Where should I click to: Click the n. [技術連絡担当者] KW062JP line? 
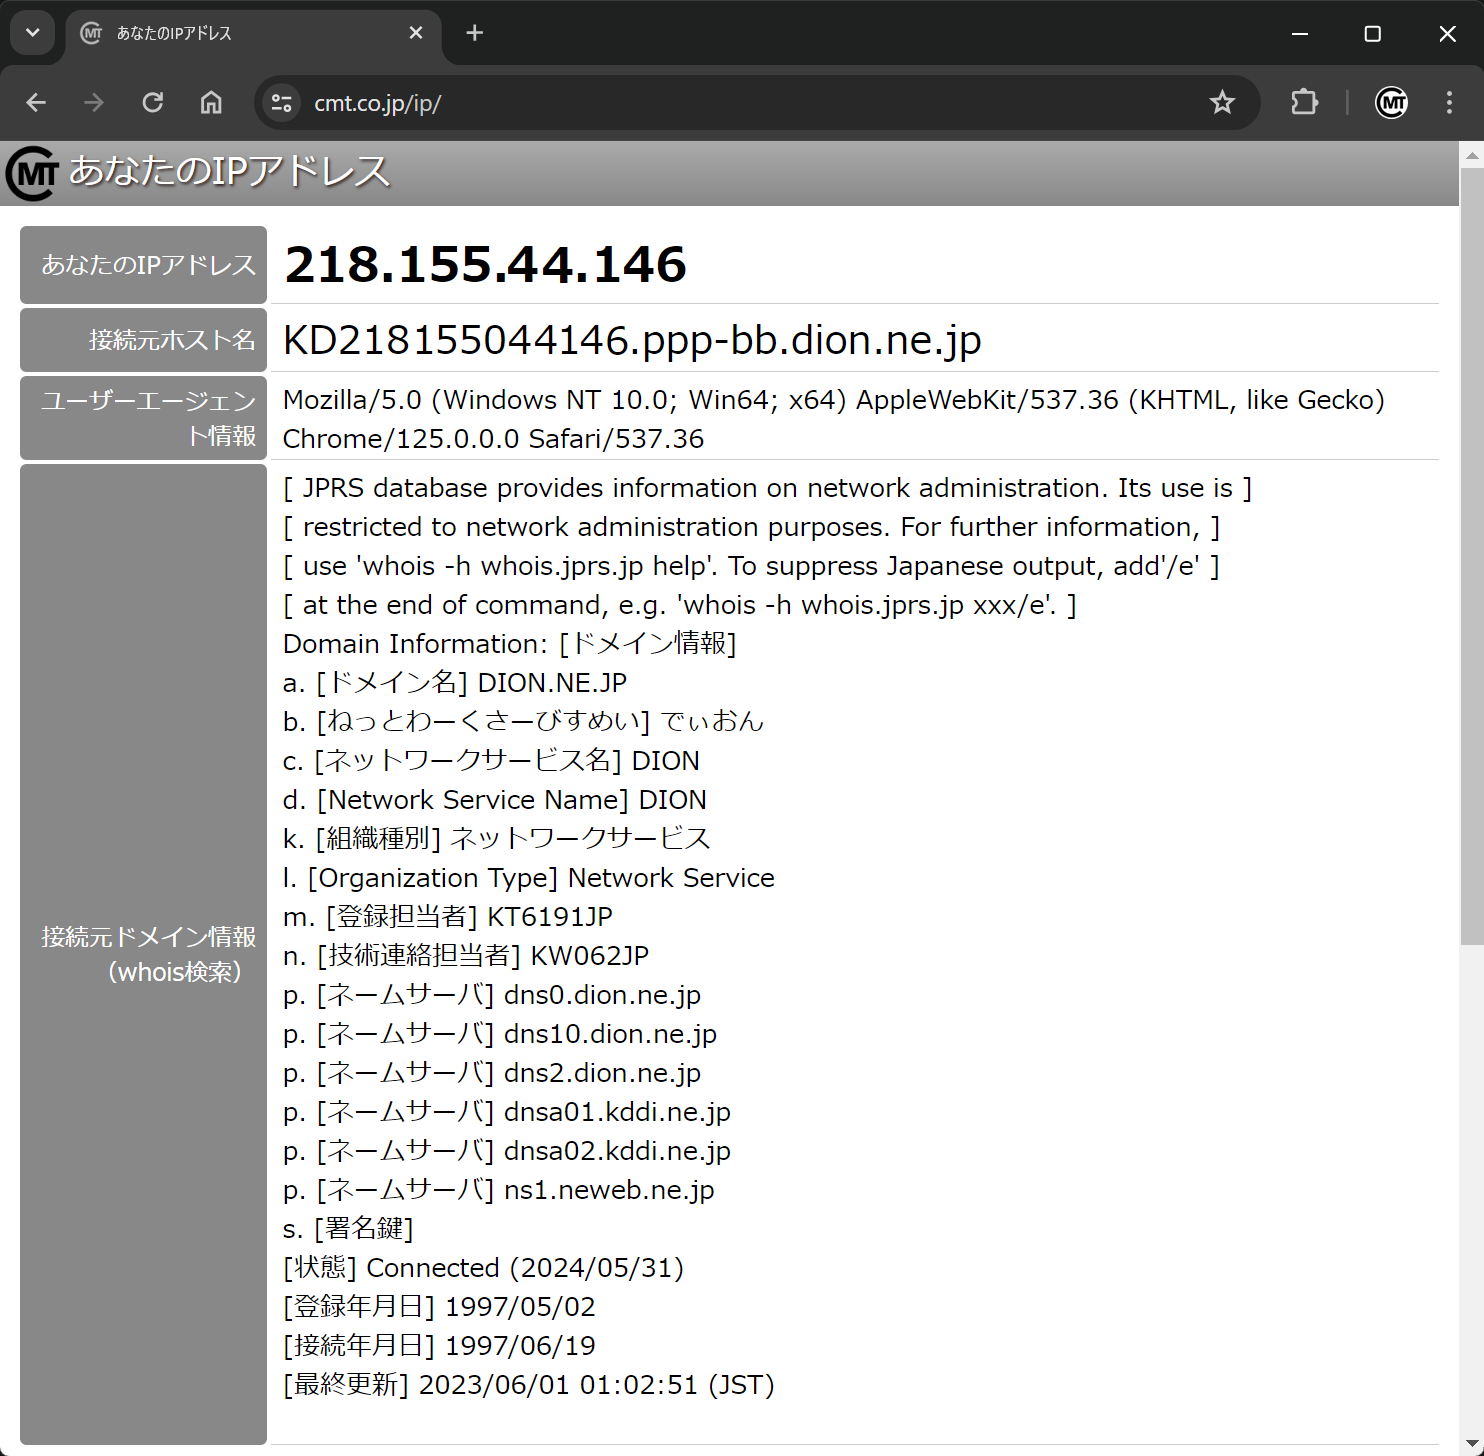[x=466, y=956]
